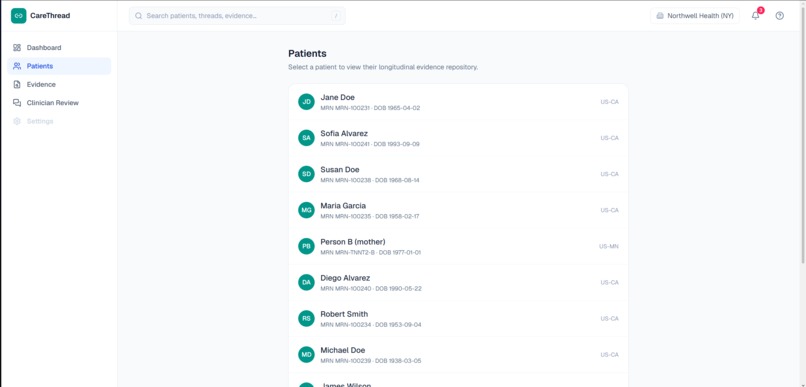The height and width of the screenshot is (387, 806).
Task: Click MRN-100239 text under Michael Doe
Action: pyautogui.click(x=352, y=361)
